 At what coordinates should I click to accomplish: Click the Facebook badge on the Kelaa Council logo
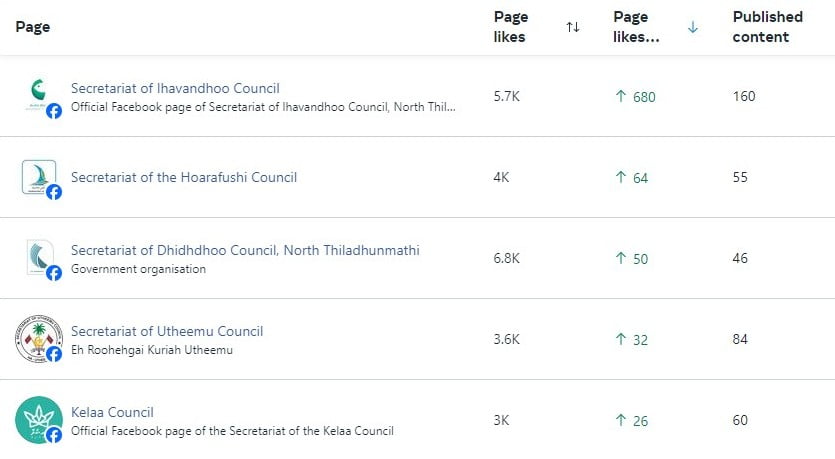click(54, 435)
